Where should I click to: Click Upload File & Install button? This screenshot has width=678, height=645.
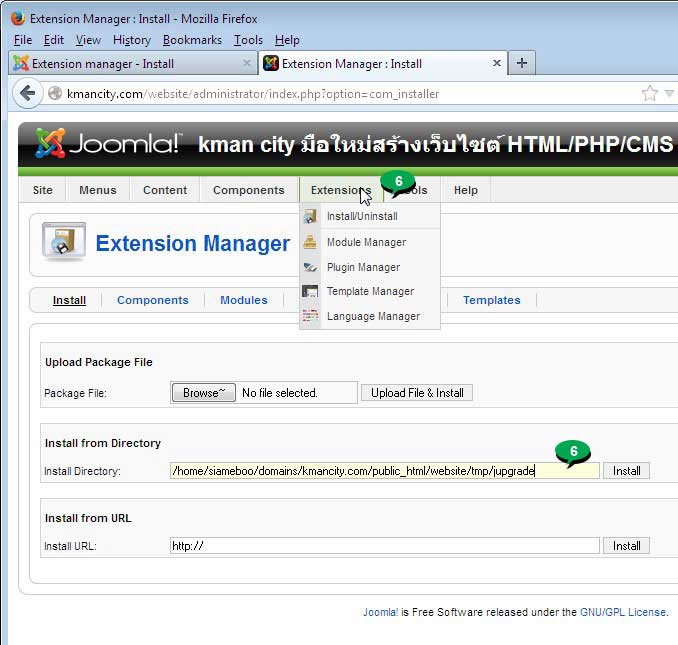417,393
